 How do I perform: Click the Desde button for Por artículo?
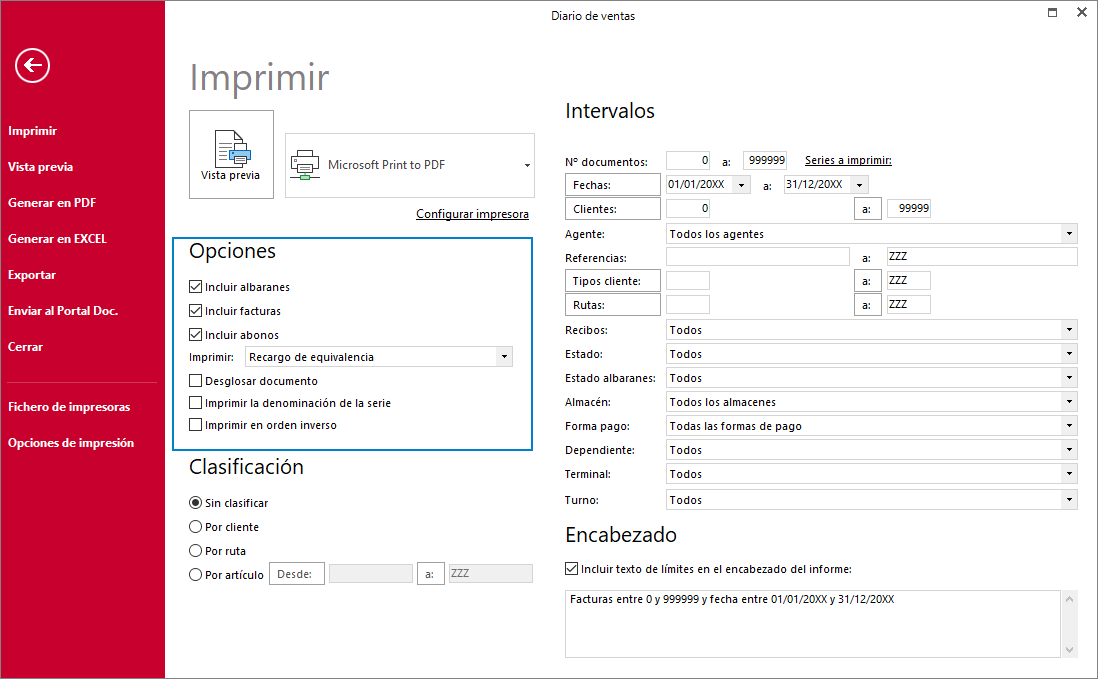point(297,574)
